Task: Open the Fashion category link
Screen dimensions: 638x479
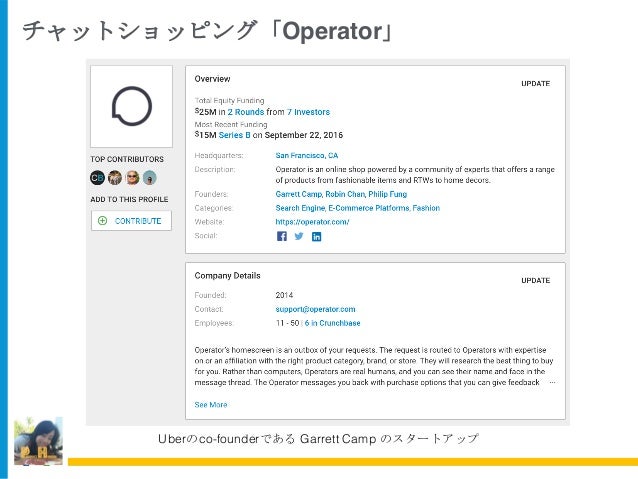Action: 426,208
